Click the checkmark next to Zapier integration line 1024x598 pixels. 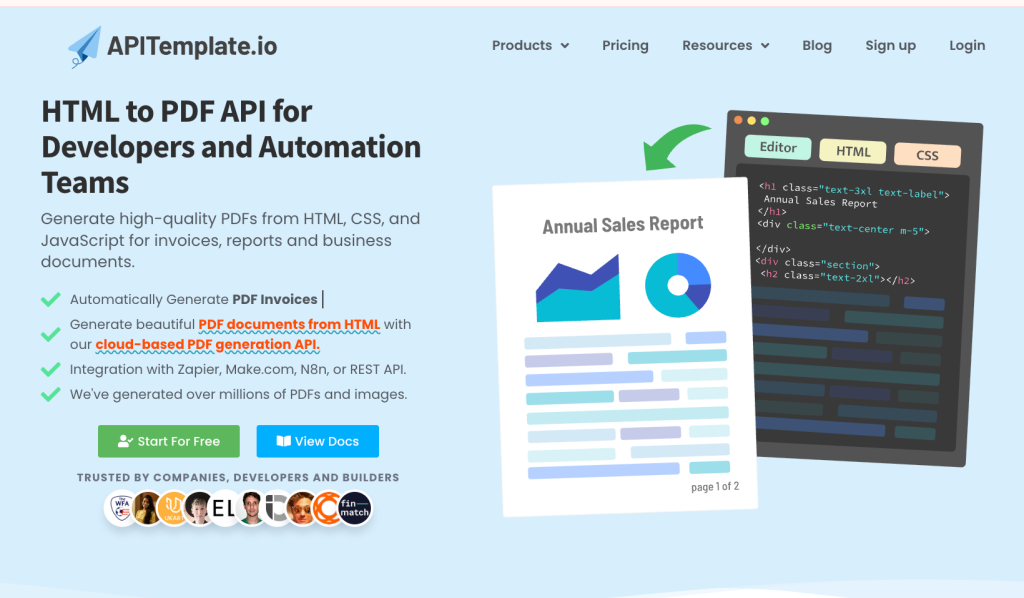[x=50, y=369]
